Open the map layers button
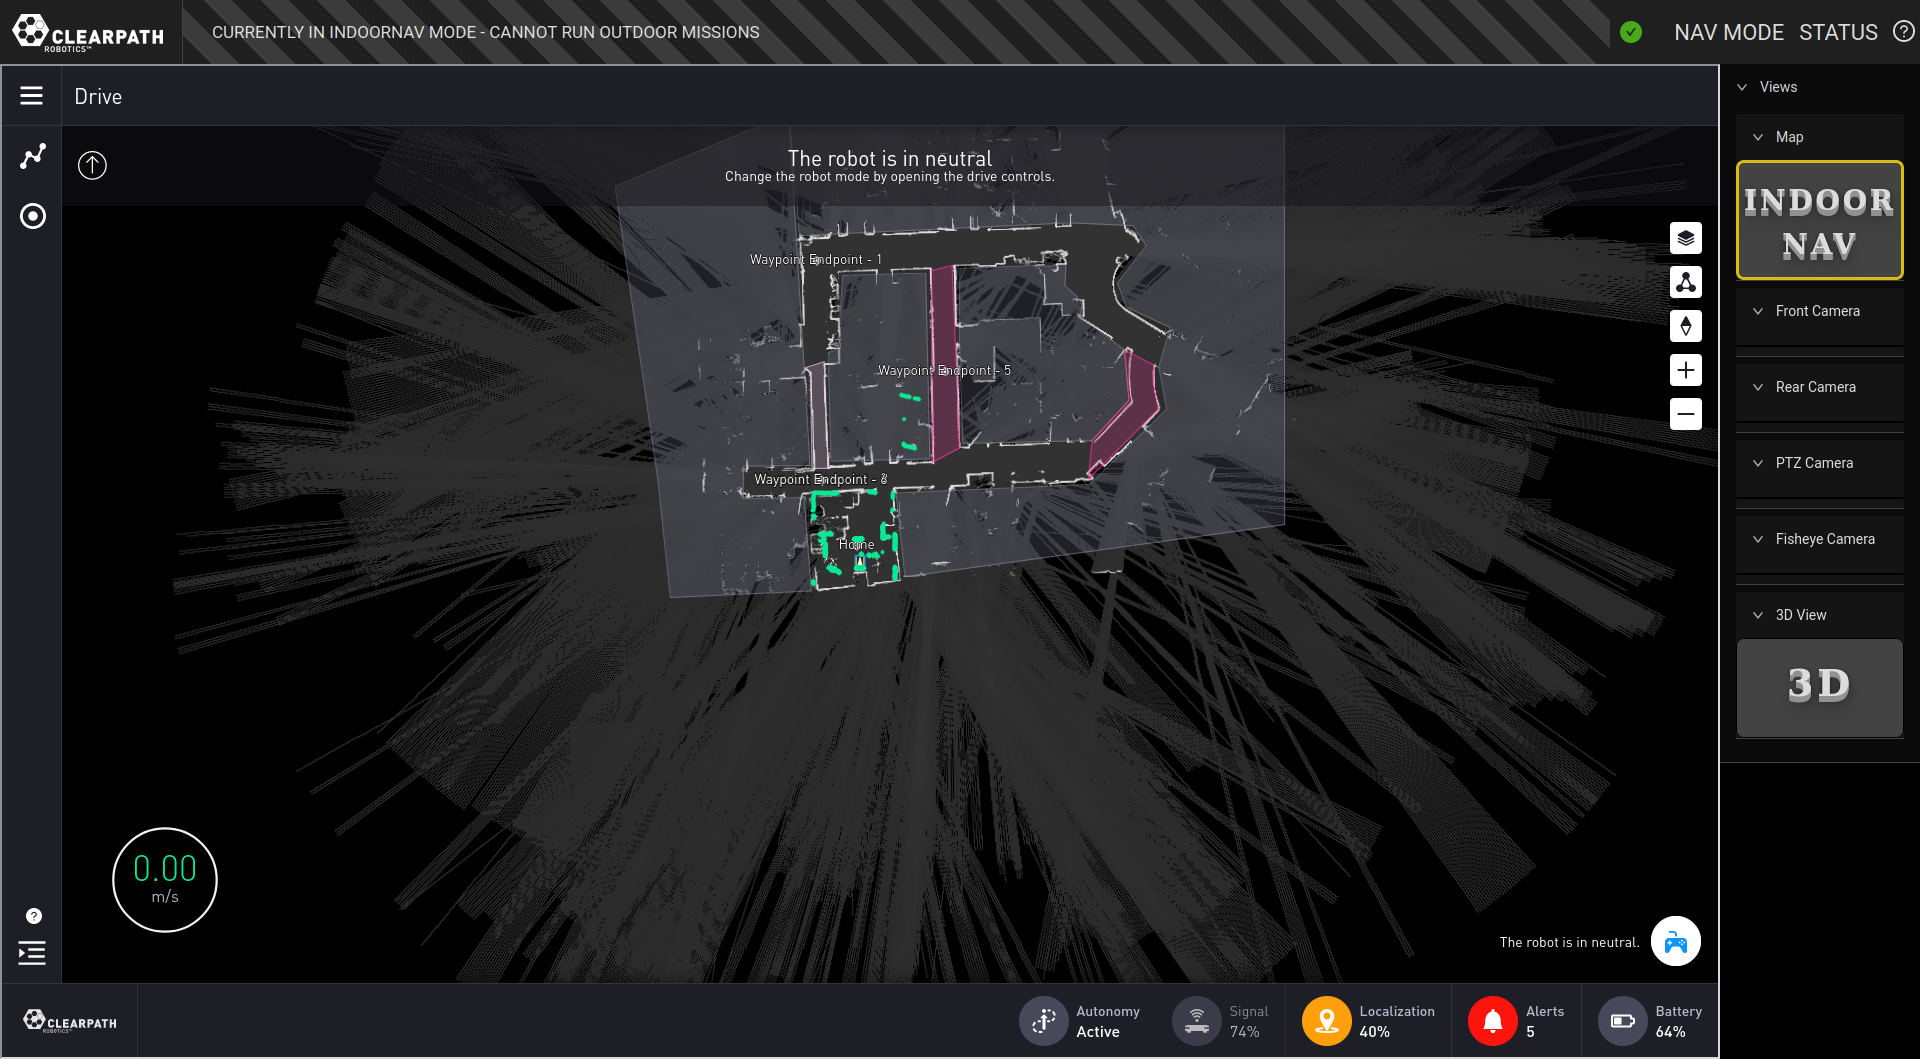This screenshot has width=1920, height=1059. [x=1685, y=238]
